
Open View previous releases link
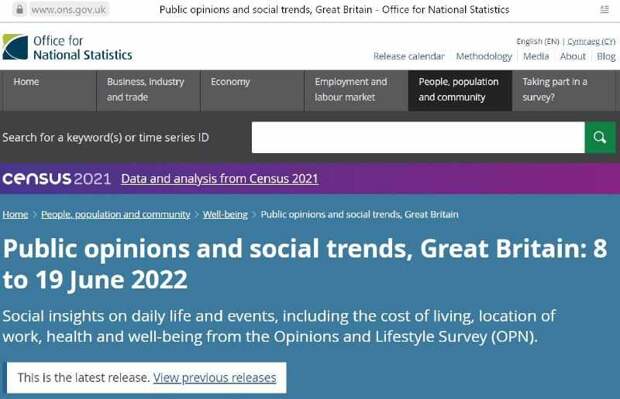pyautogui.click(x=215, y=378)
